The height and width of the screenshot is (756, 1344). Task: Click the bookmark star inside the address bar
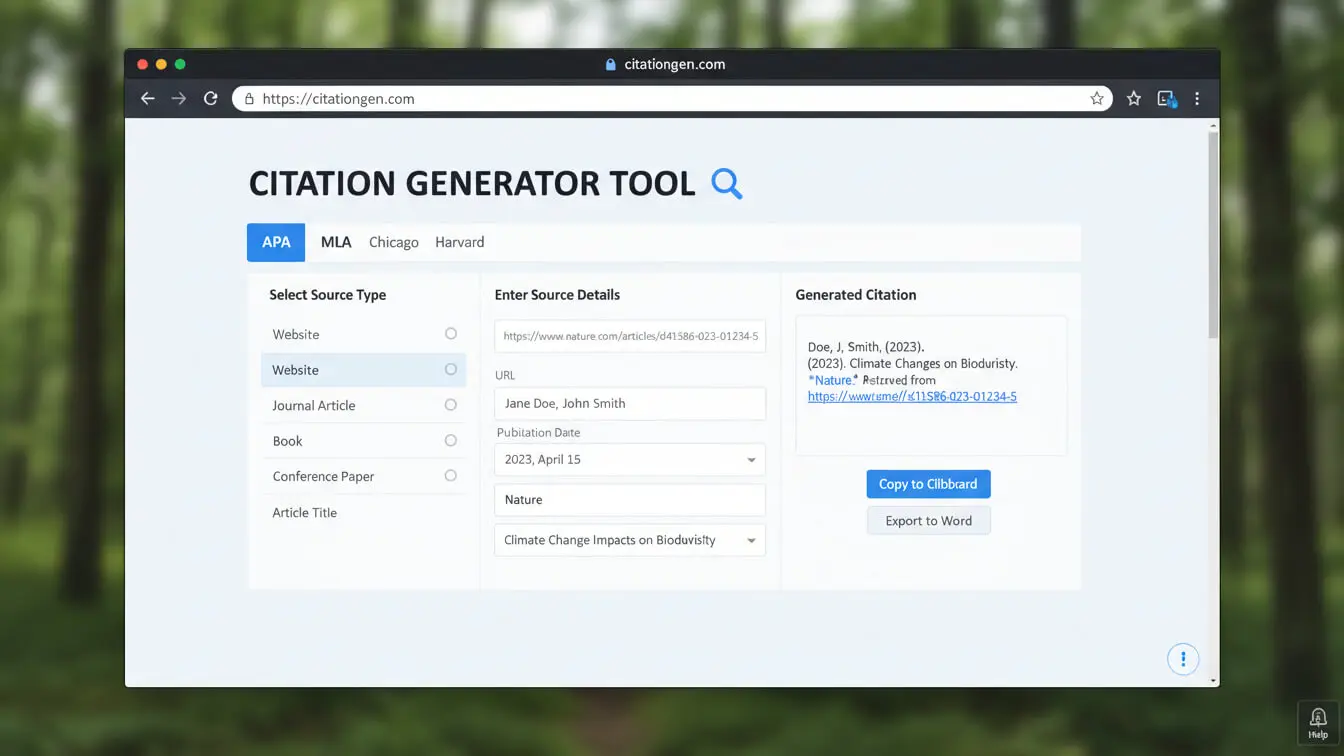coord(1097,98)
